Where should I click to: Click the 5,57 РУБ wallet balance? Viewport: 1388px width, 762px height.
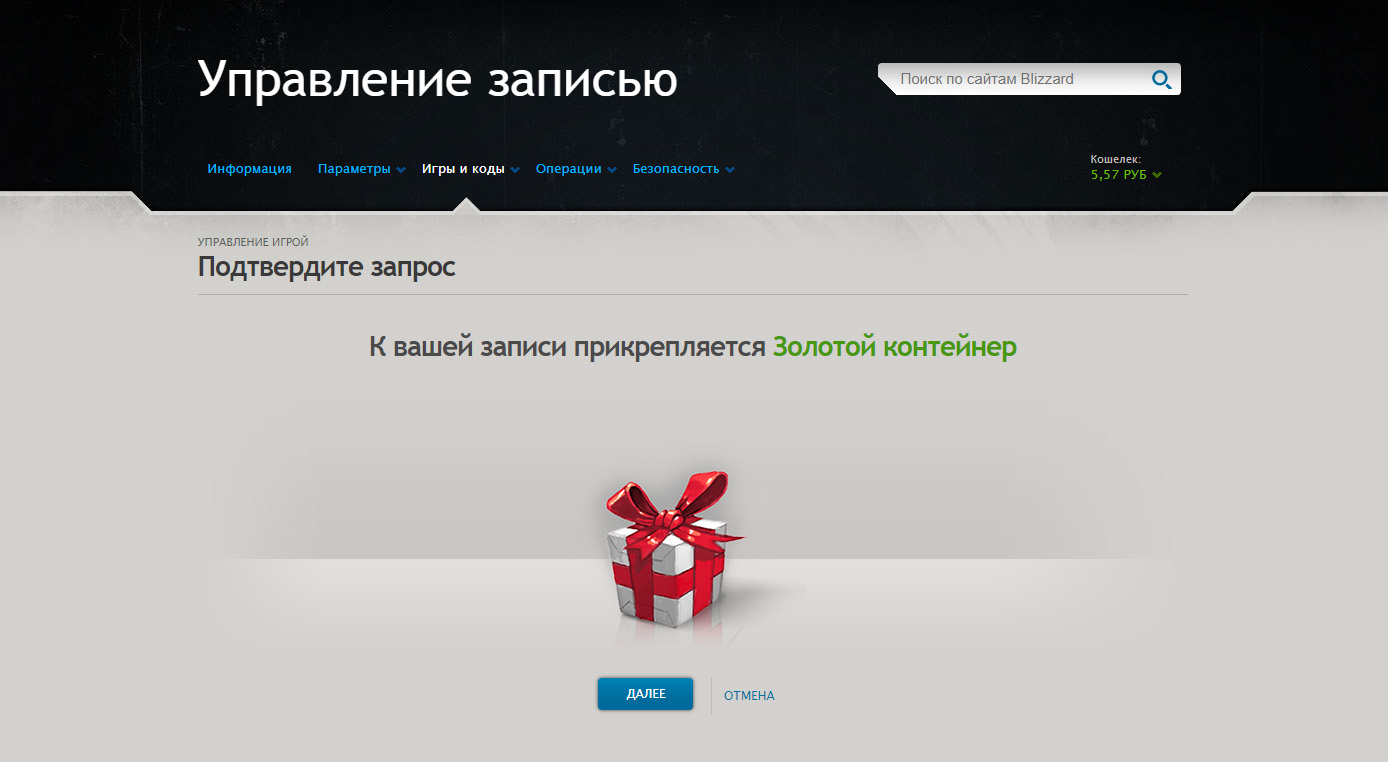tap(1119, 175)
